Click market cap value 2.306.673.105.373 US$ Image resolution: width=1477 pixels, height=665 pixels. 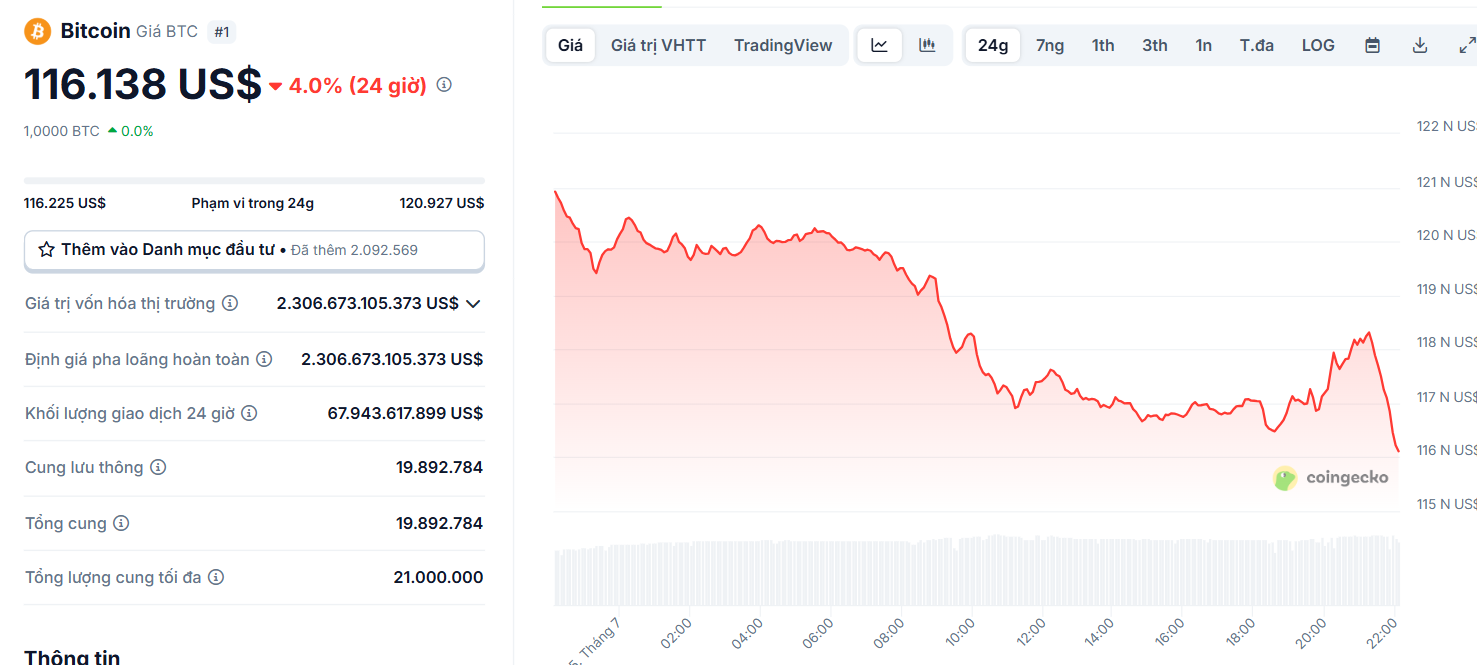tap(367, 303)
